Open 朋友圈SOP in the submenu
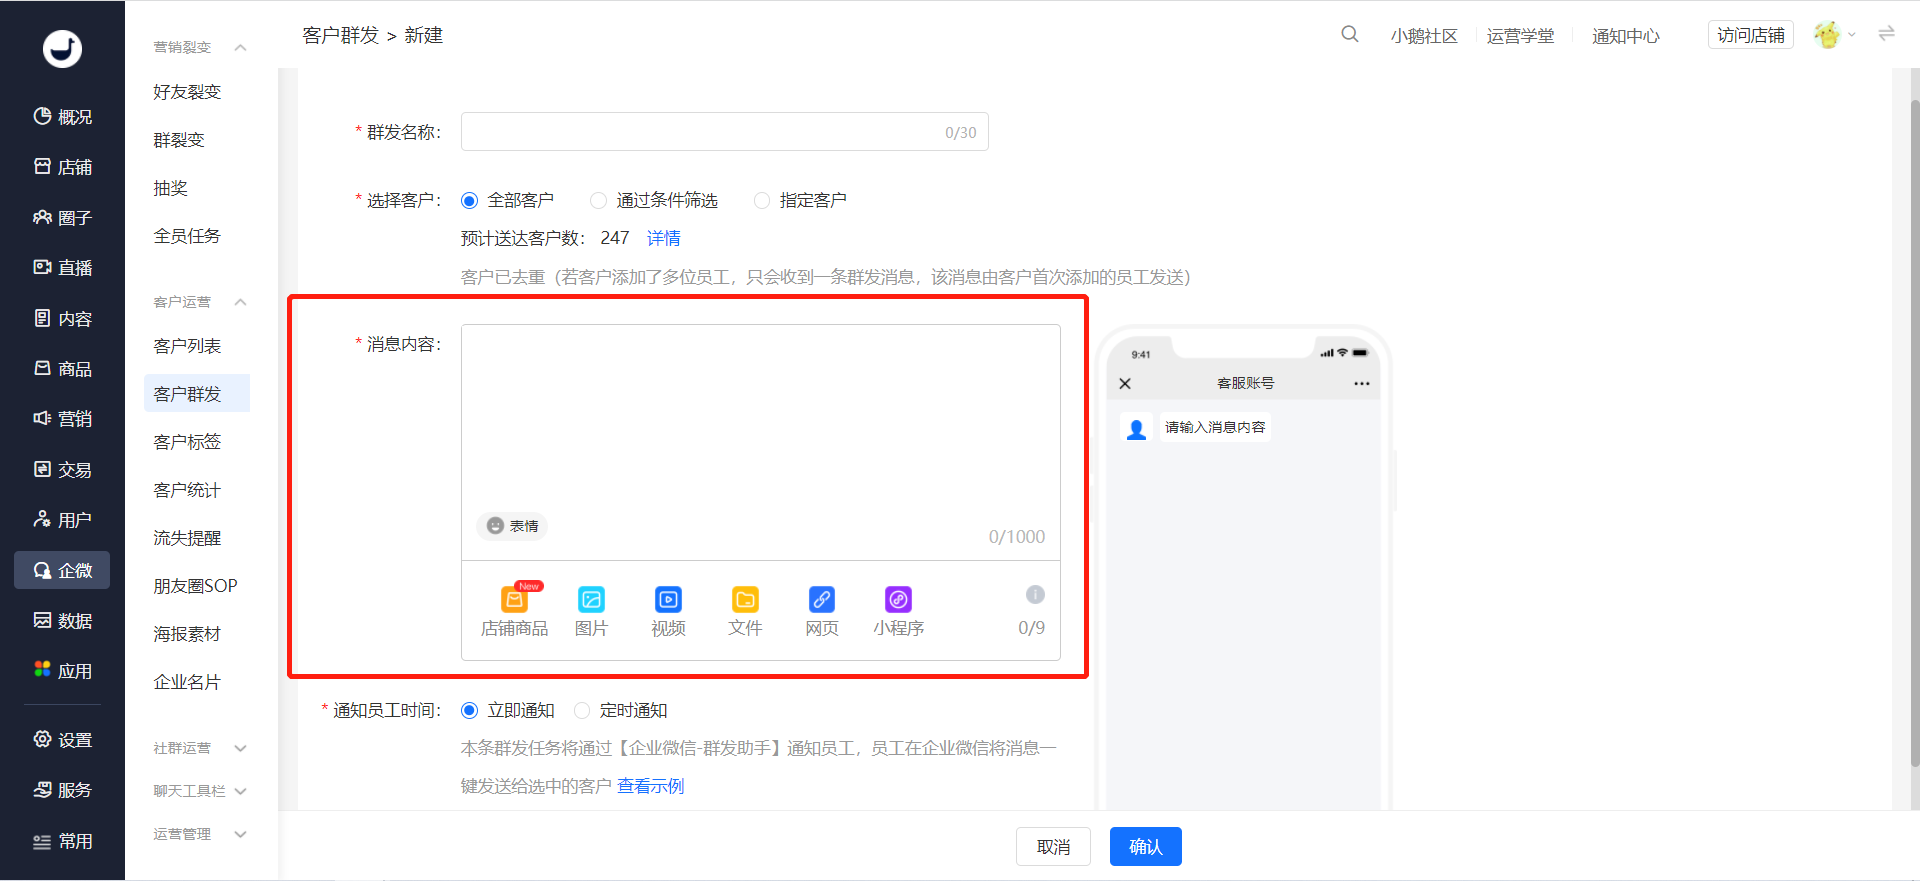The width and height of the screenshot is (1920, 881). pyautogui.click(x=196, y=586)
